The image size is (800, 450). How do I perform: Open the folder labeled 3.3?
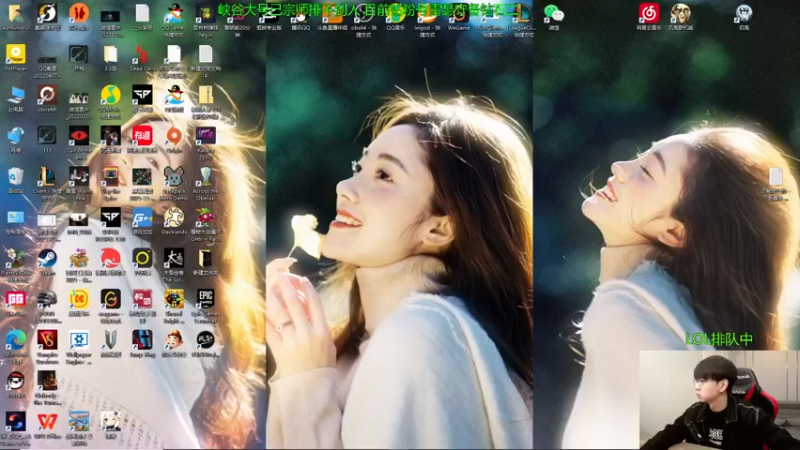(x=110, y=54)
